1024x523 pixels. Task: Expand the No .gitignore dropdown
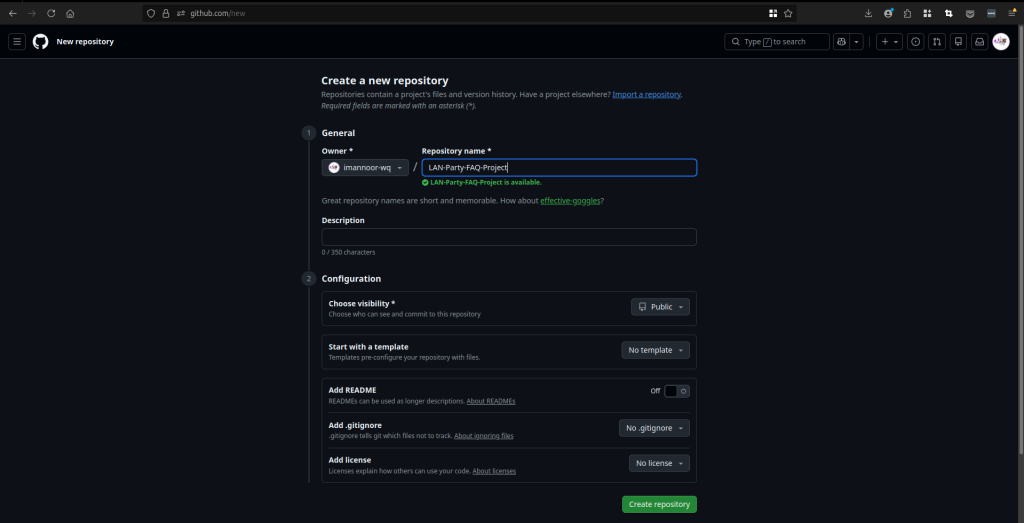pos(654,428)
